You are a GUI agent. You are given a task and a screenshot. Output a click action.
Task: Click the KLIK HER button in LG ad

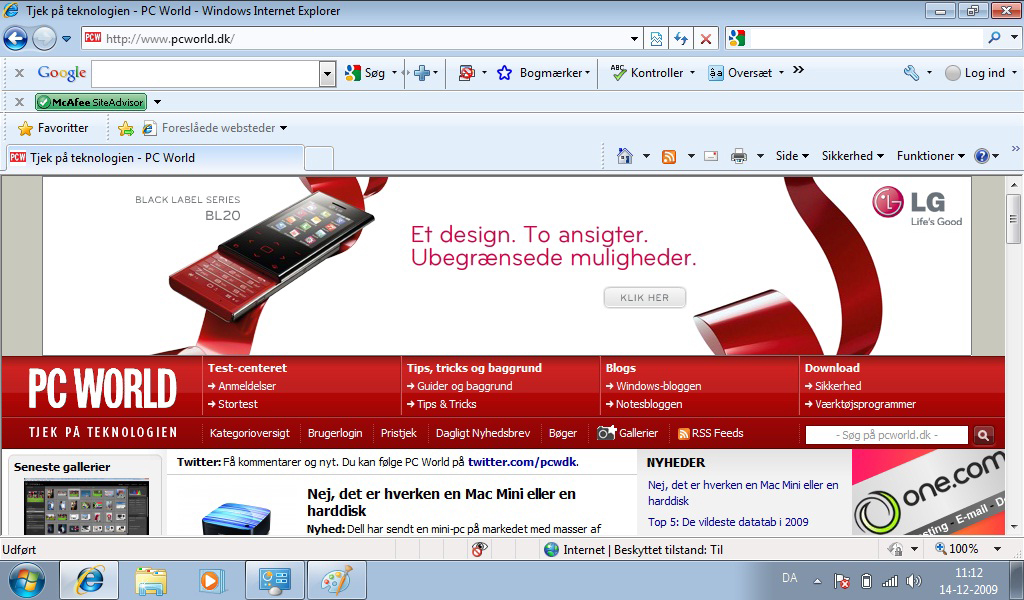point(644,298)
